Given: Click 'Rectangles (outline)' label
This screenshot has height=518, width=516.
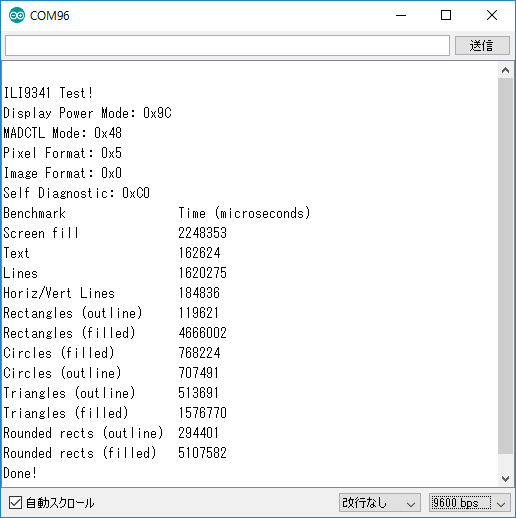Looking at the screenshot, I should [x=73, y=313].
